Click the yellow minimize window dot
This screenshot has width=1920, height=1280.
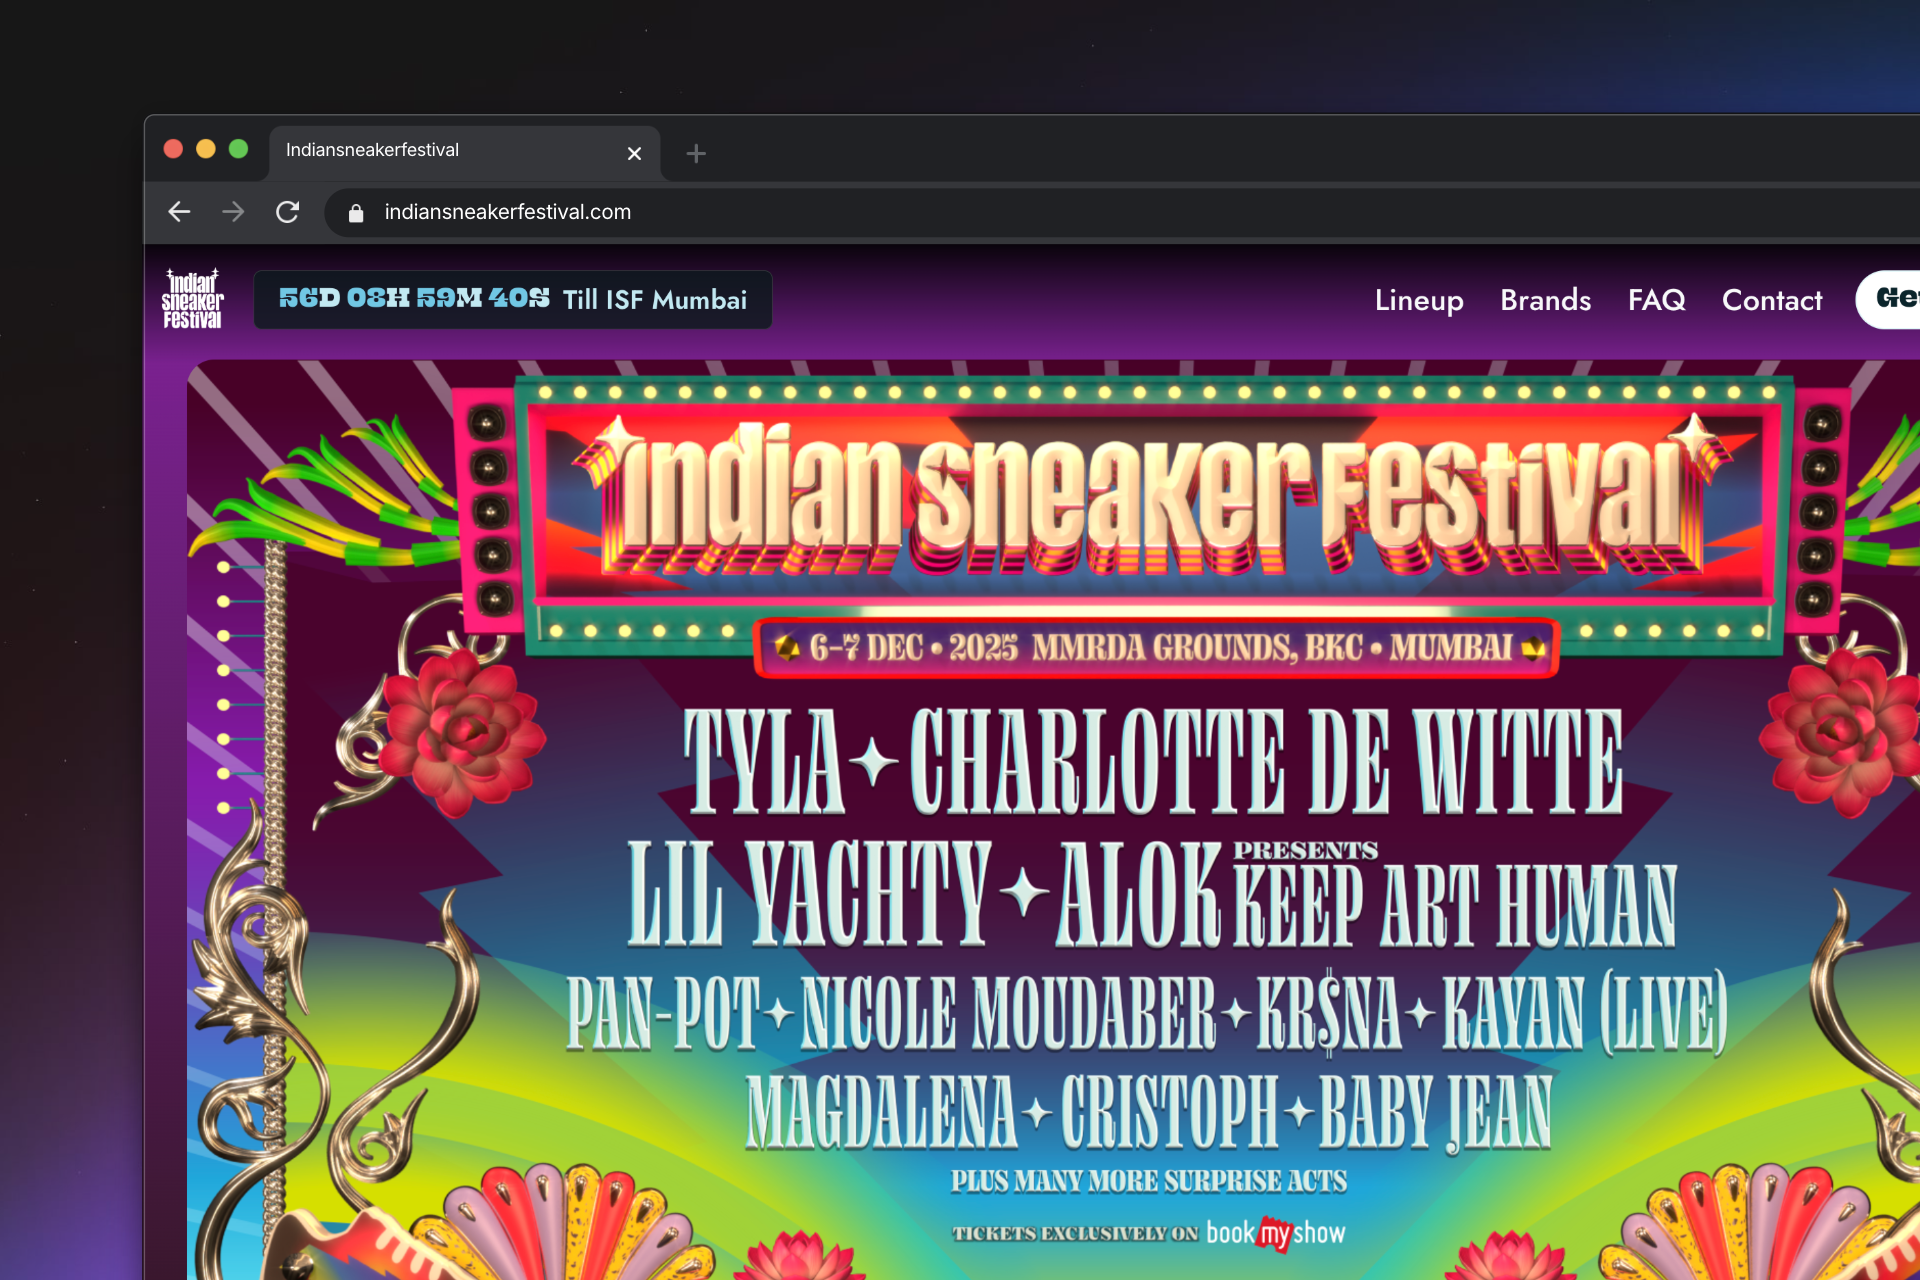(206, 149)
